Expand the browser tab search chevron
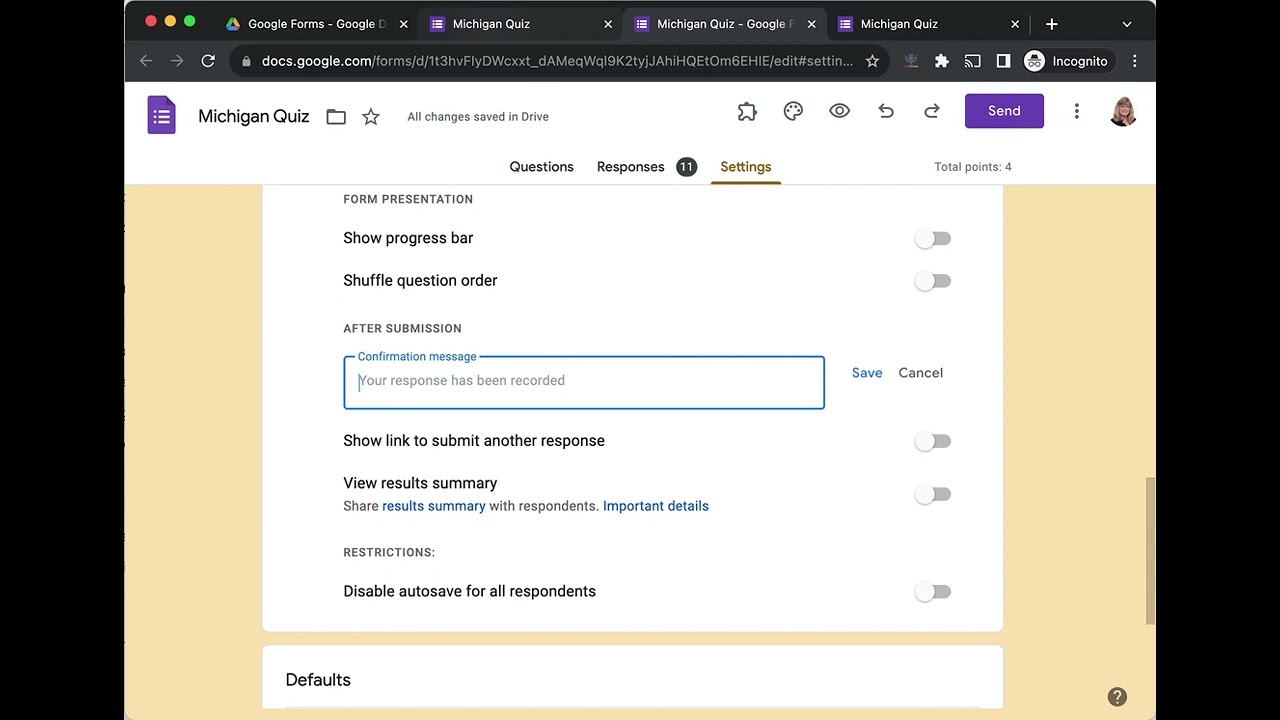The height and width of the screenshot is (720, 1280). 1126,24
